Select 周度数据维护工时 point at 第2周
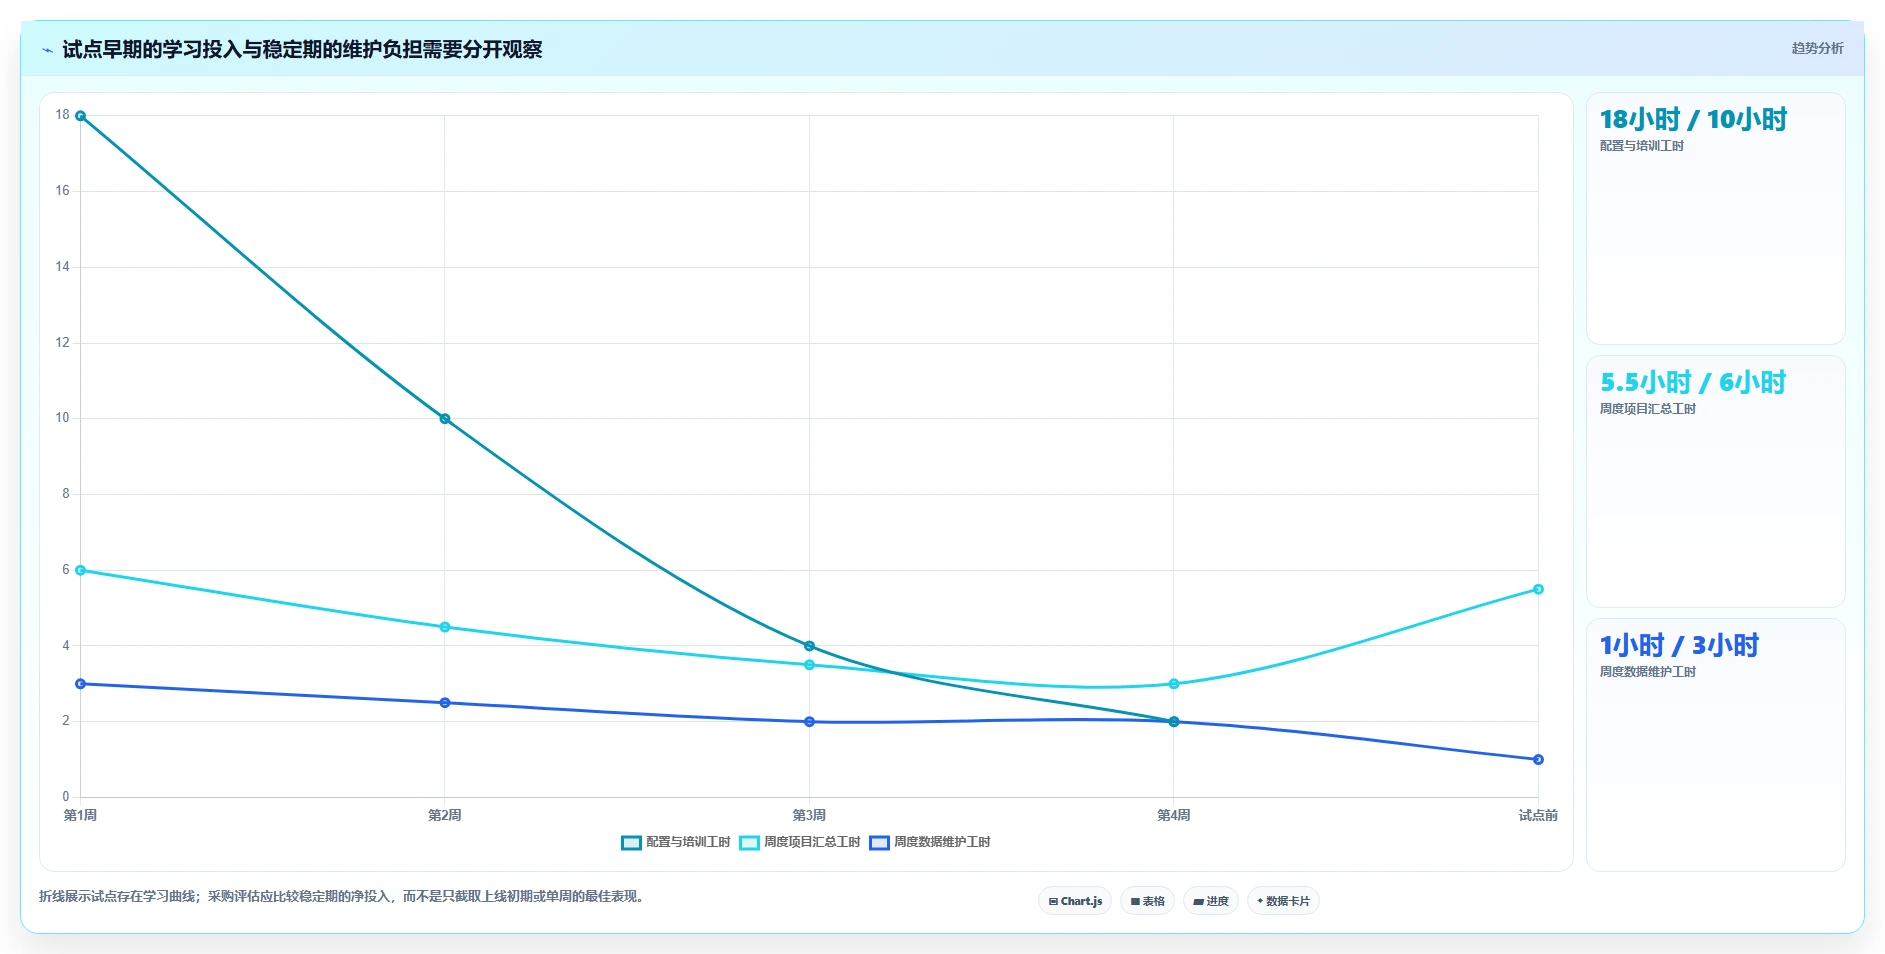Viewport: 1885px width, 954px height. tap(445, 703)
